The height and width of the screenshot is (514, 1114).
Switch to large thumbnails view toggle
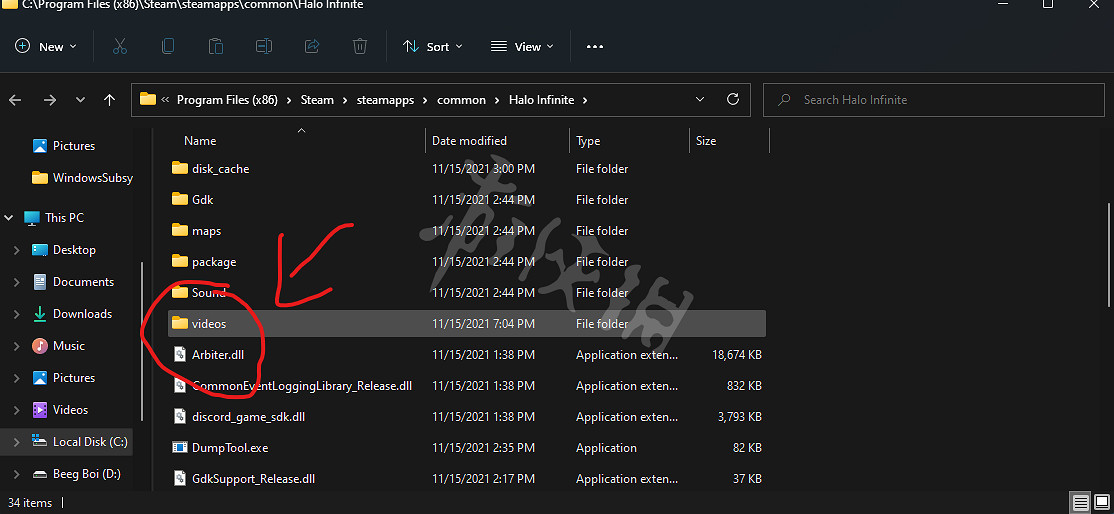[1100, 502]
